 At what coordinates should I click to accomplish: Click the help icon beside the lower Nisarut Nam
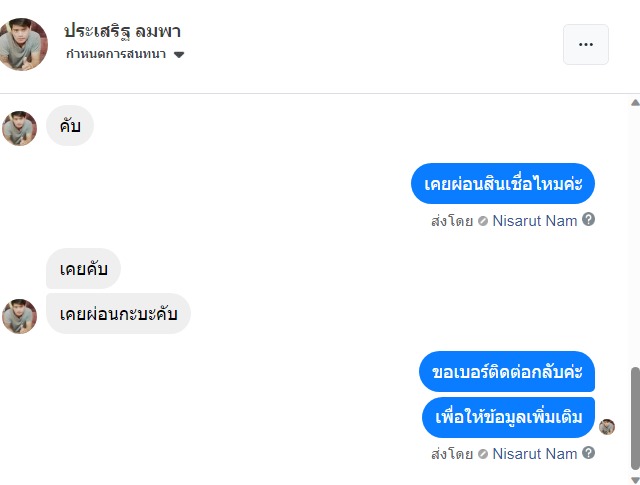(589, 453)
